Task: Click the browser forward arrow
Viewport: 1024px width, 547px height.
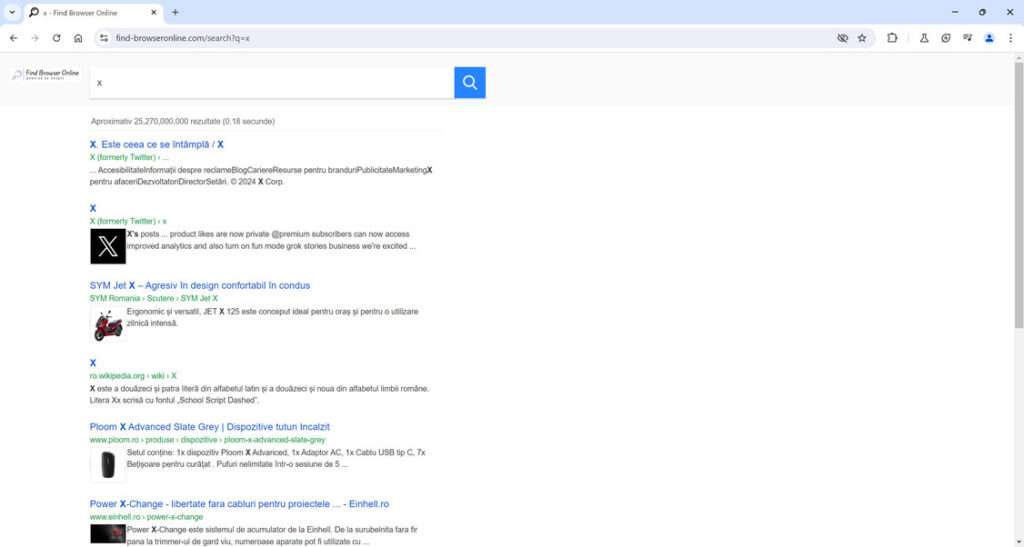Action: (x=35, y=39)
